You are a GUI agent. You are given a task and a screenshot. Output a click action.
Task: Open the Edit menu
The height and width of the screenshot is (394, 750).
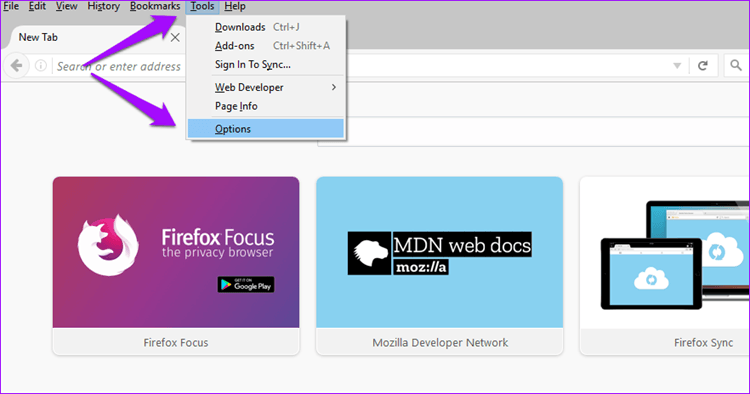pos(37,6)
